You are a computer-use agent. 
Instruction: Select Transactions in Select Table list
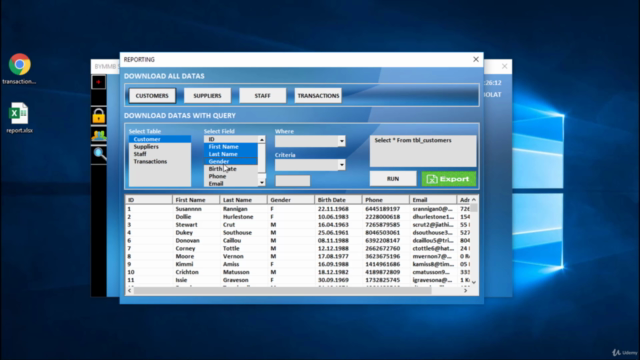click(x=160, y=162)
